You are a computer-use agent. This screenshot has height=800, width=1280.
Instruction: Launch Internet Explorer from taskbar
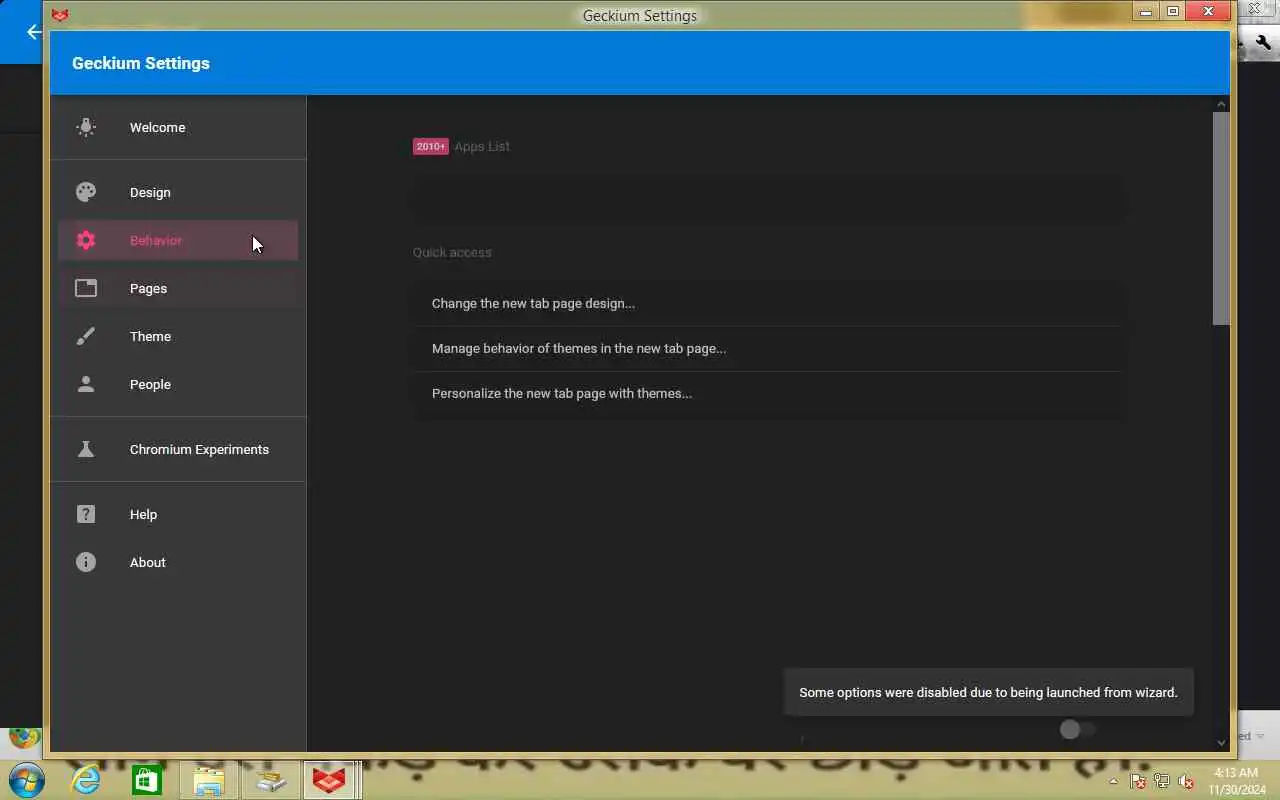86,780
